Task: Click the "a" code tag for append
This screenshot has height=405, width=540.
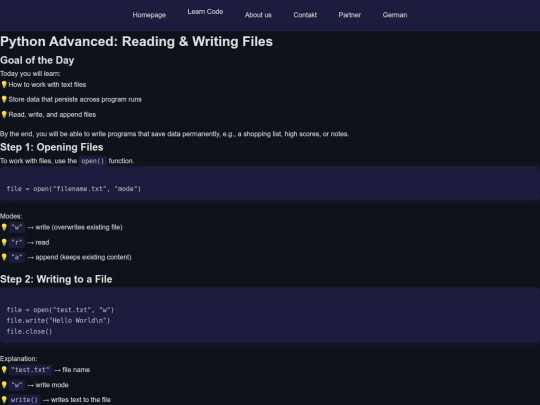Action: pyautogui.click(x=17, y=257)
